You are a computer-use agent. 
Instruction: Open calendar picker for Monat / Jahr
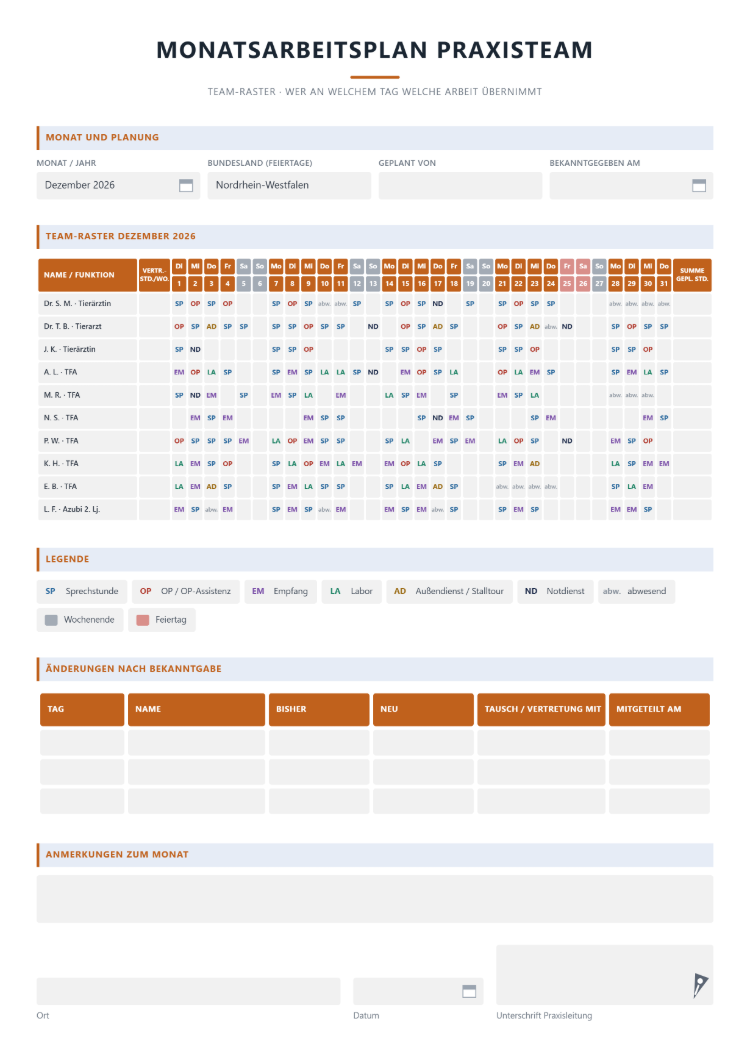[186, 186]
